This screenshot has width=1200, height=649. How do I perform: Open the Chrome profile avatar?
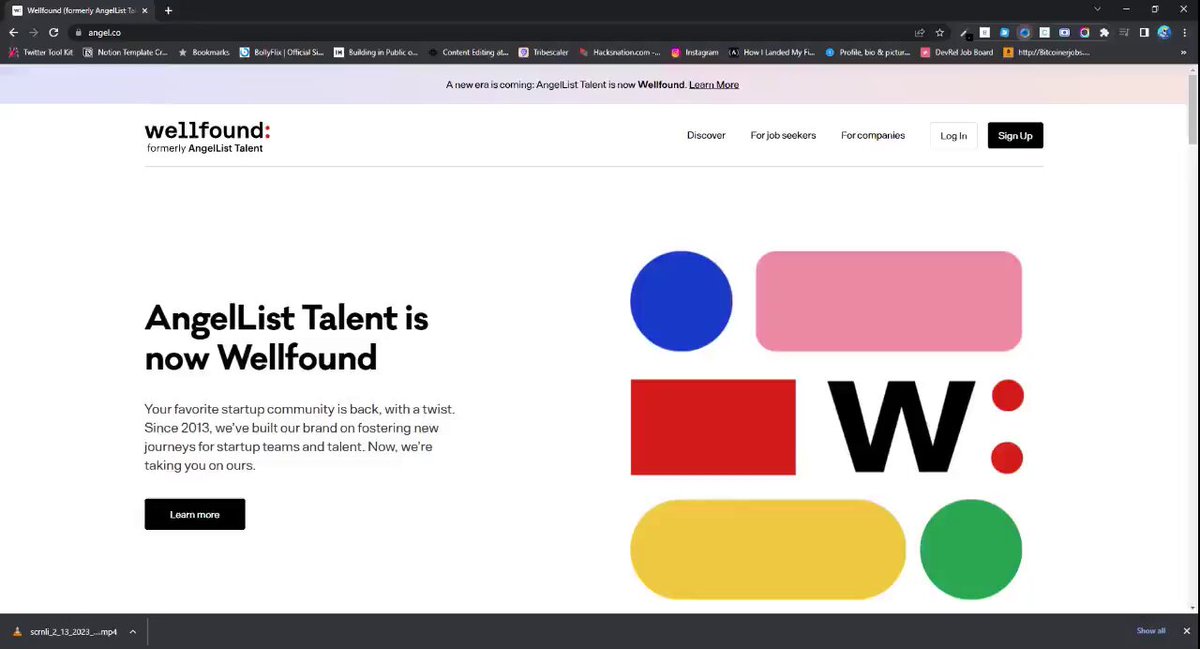pyautogui.click(x=1164, y=32)
